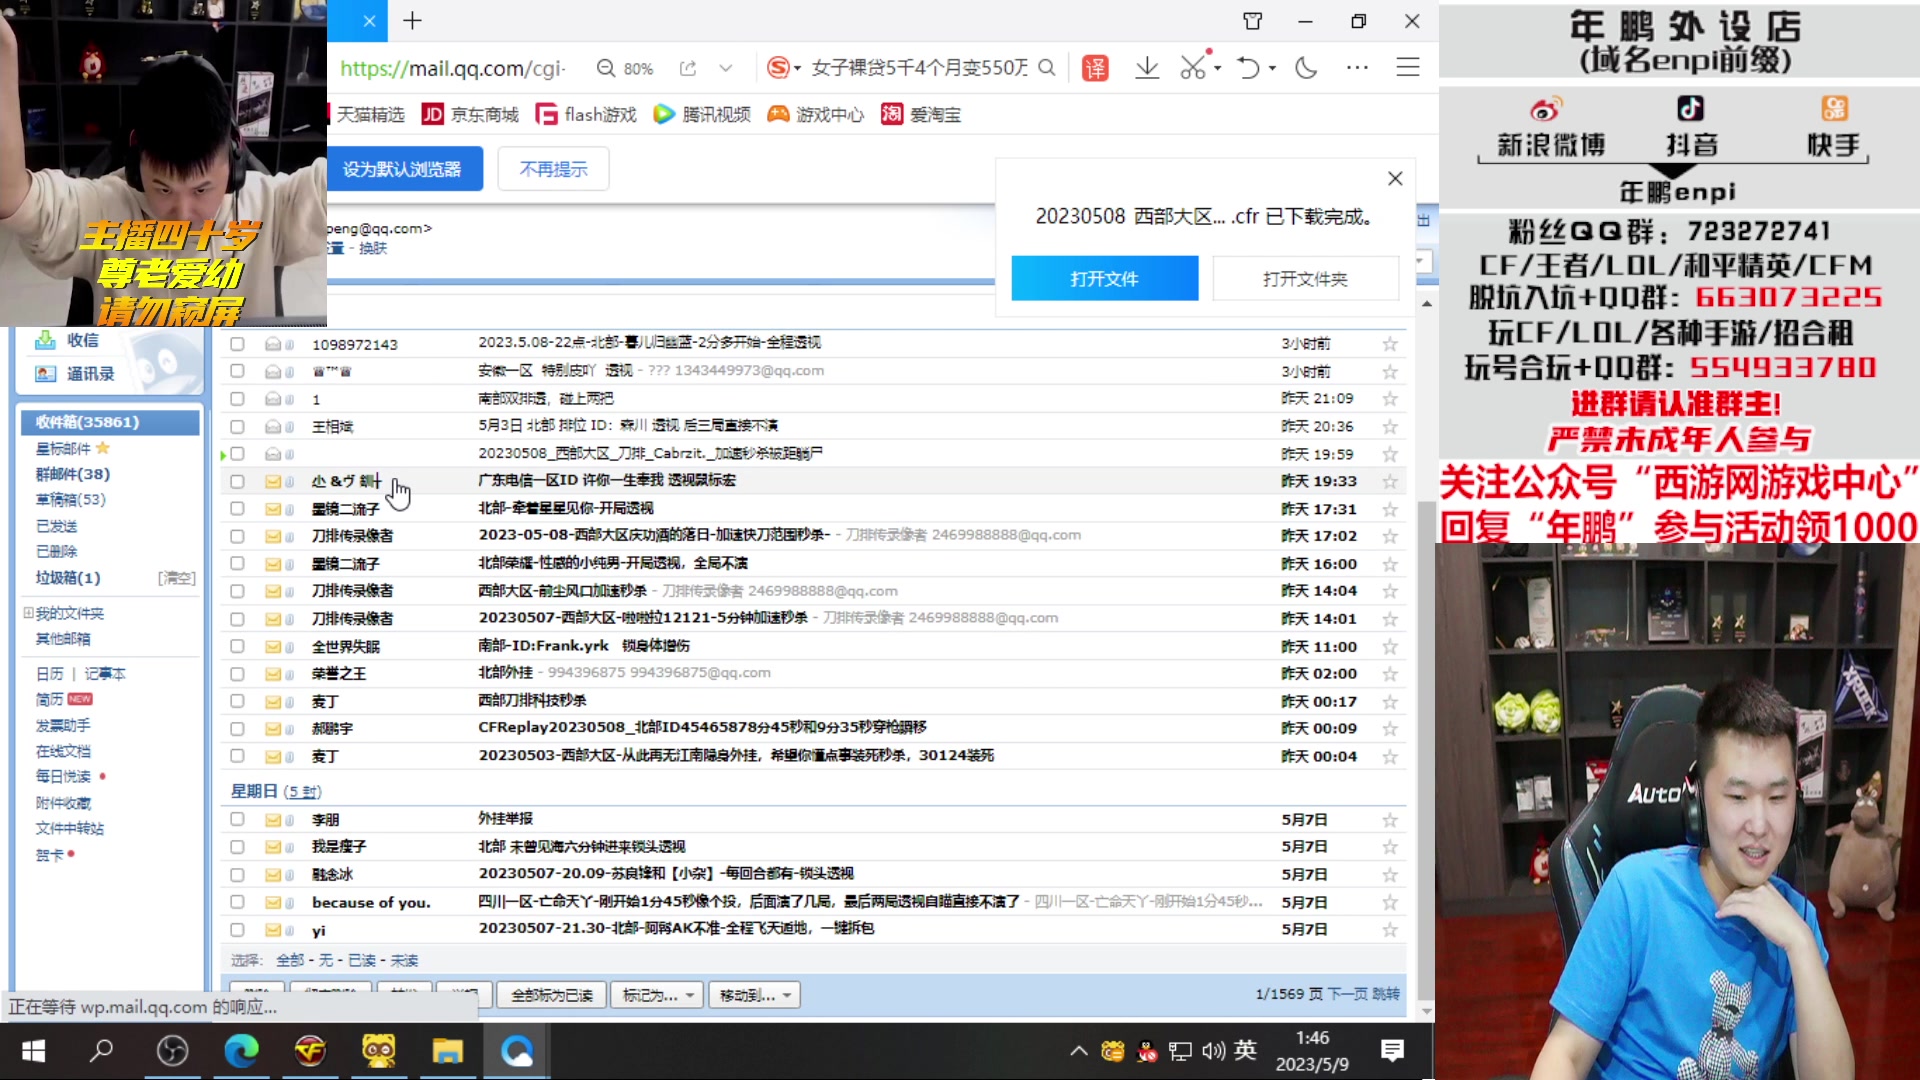The height and width of the screenshot is (1080, 1920).
Task: Go to 下一页 of inbox
Action: tap(1347, 994)
